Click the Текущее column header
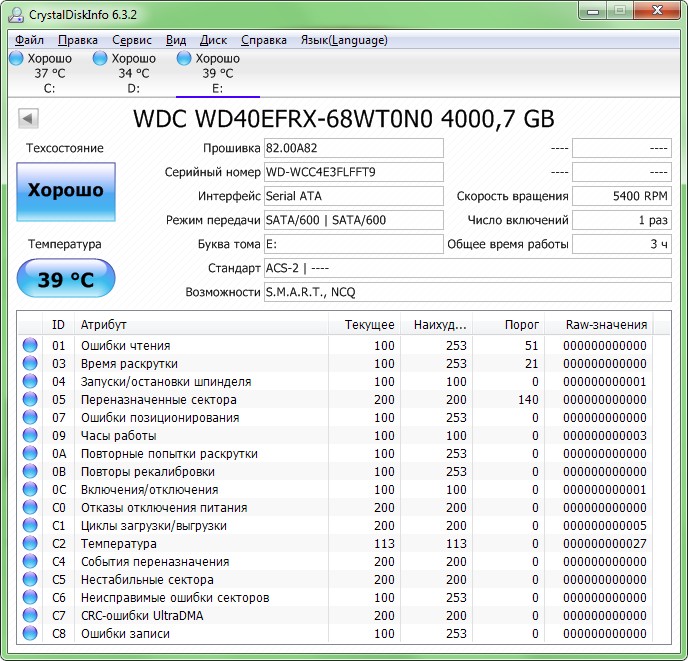 click(x=365, y=325)
